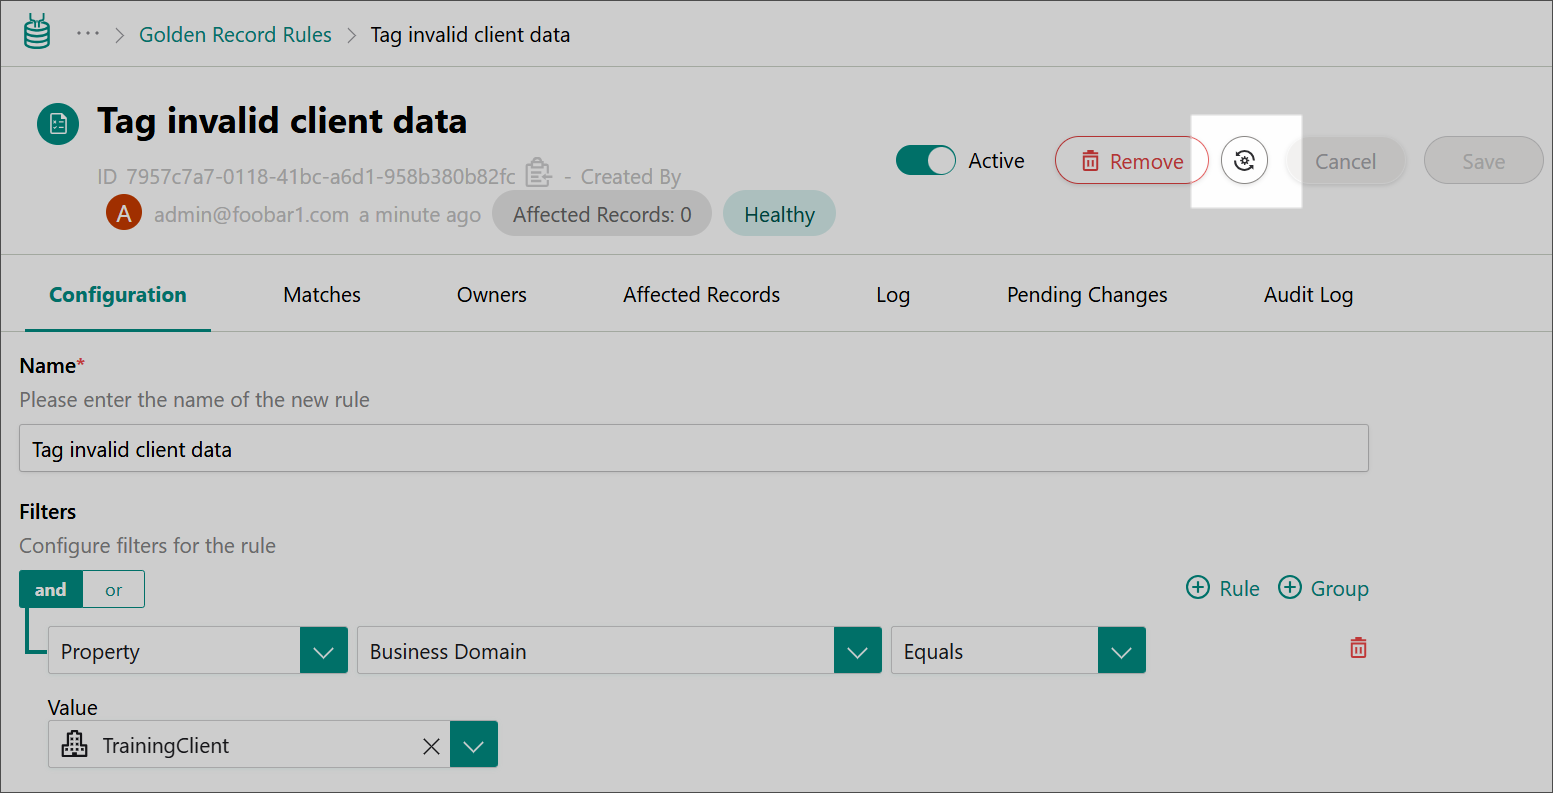Toggle the Active switch off
This screenshot has width=1553, height=793.
(x=925, y=161)
